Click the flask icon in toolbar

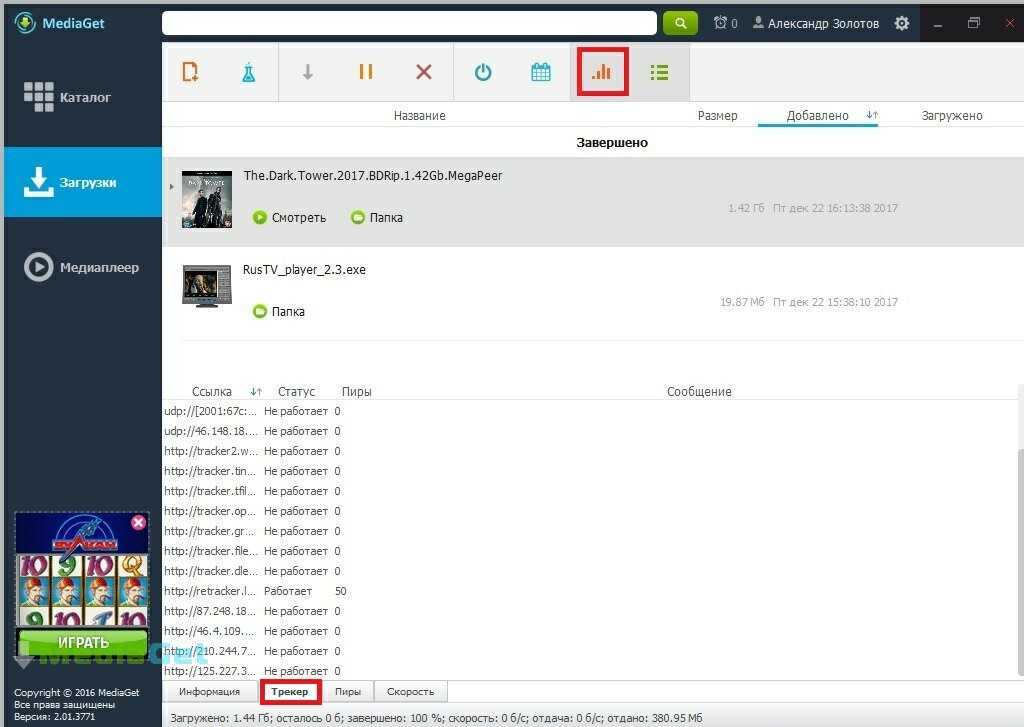tap(248, 72)
